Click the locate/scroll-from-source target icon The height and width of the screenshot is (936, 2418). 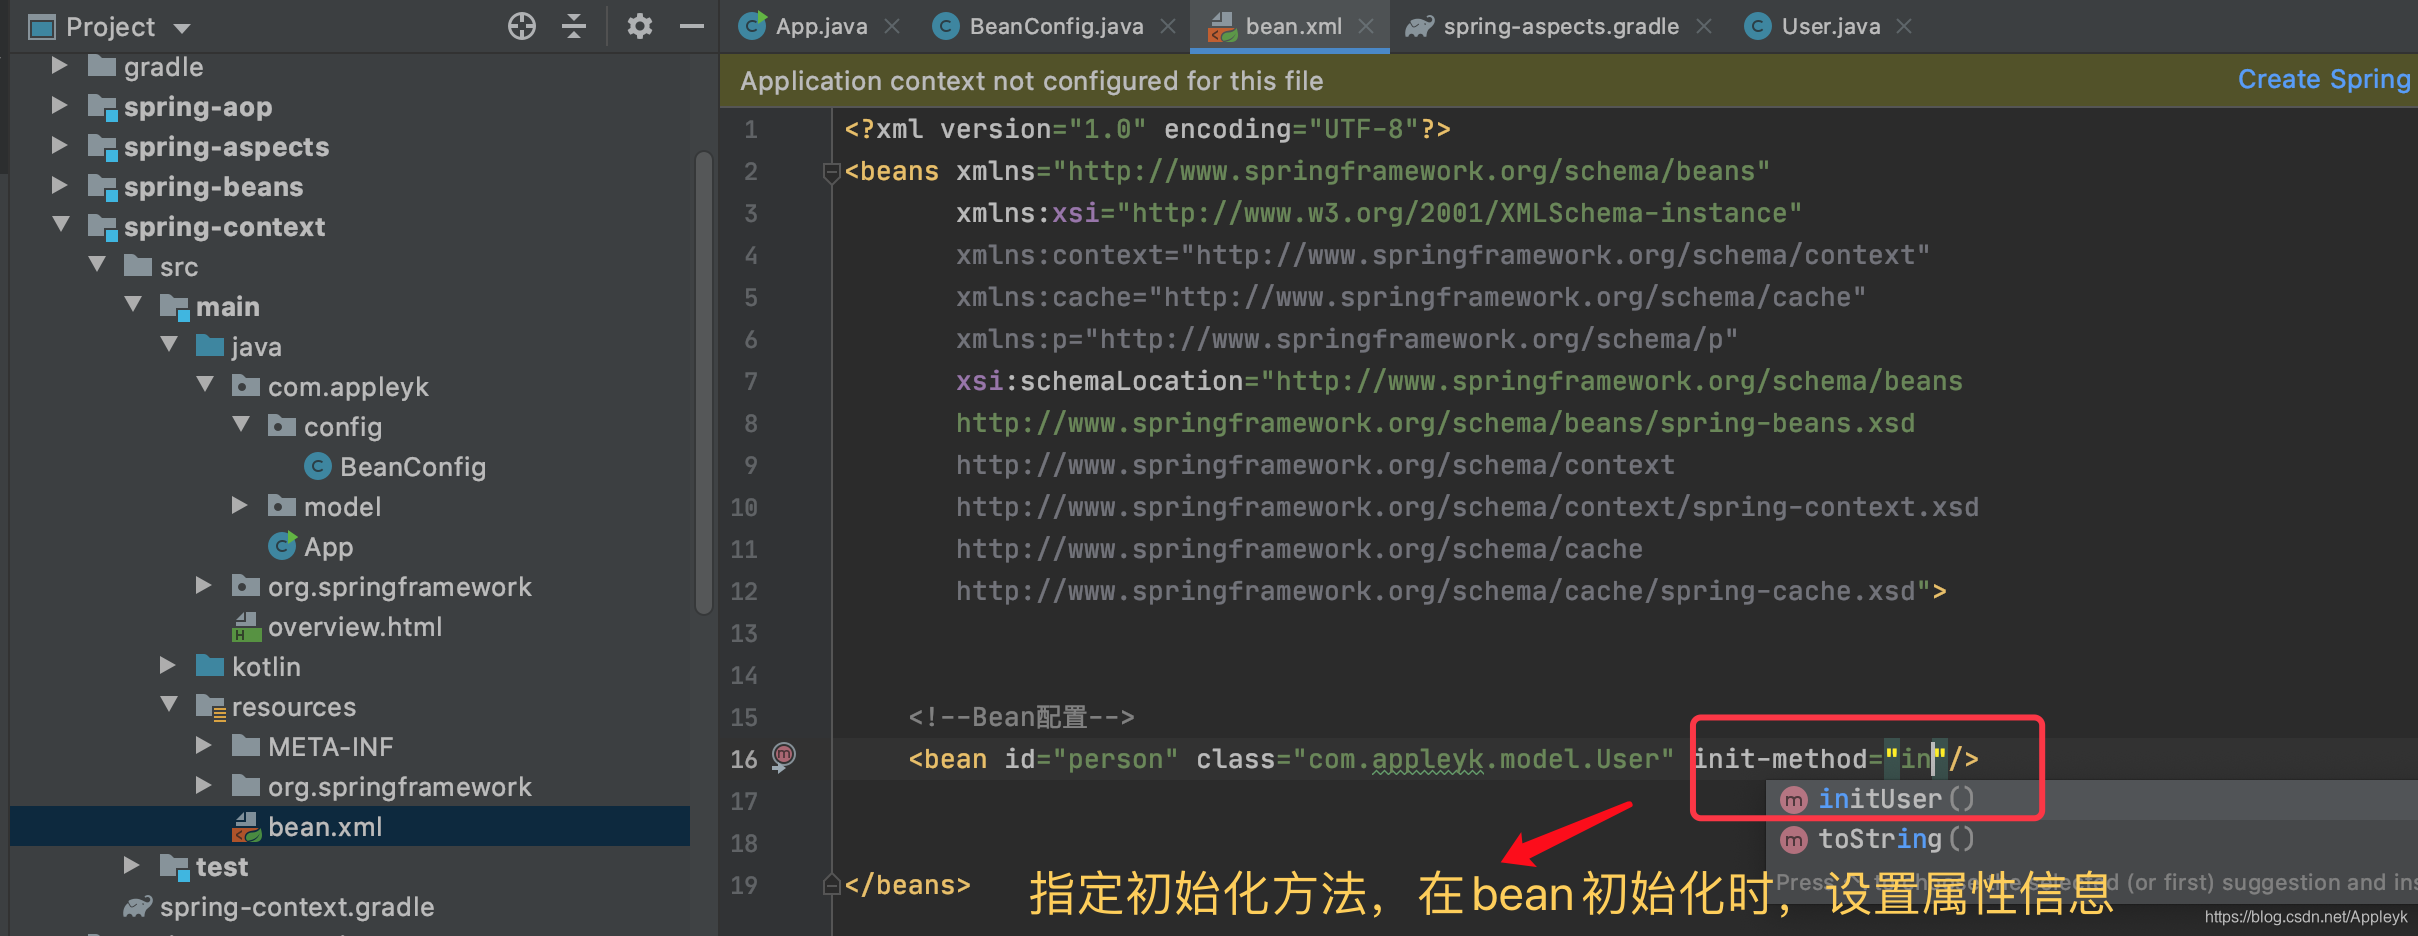[x=521, y=26]
